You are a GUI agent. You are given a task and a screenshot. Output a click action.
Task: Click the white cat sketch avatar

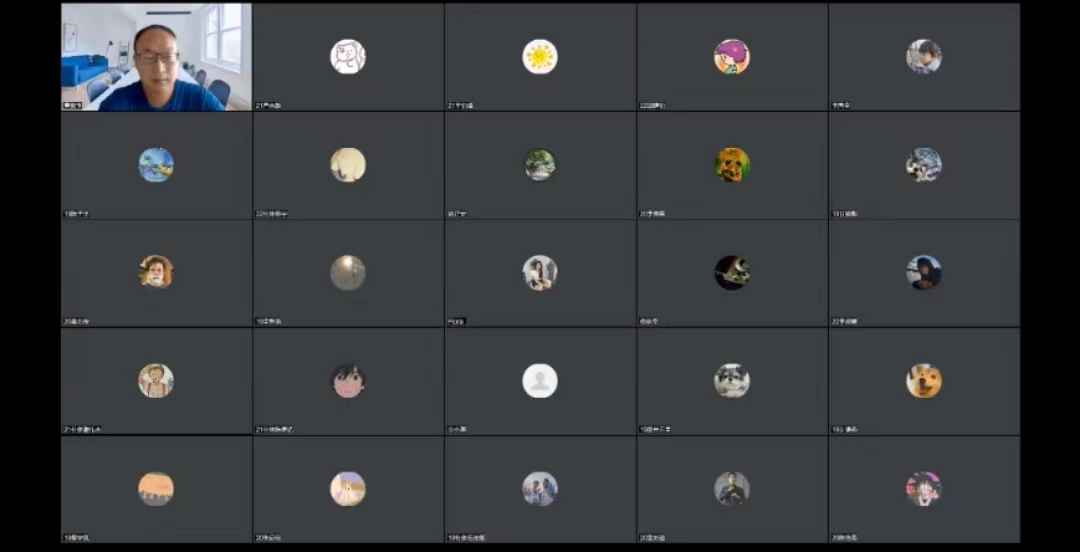348,57
